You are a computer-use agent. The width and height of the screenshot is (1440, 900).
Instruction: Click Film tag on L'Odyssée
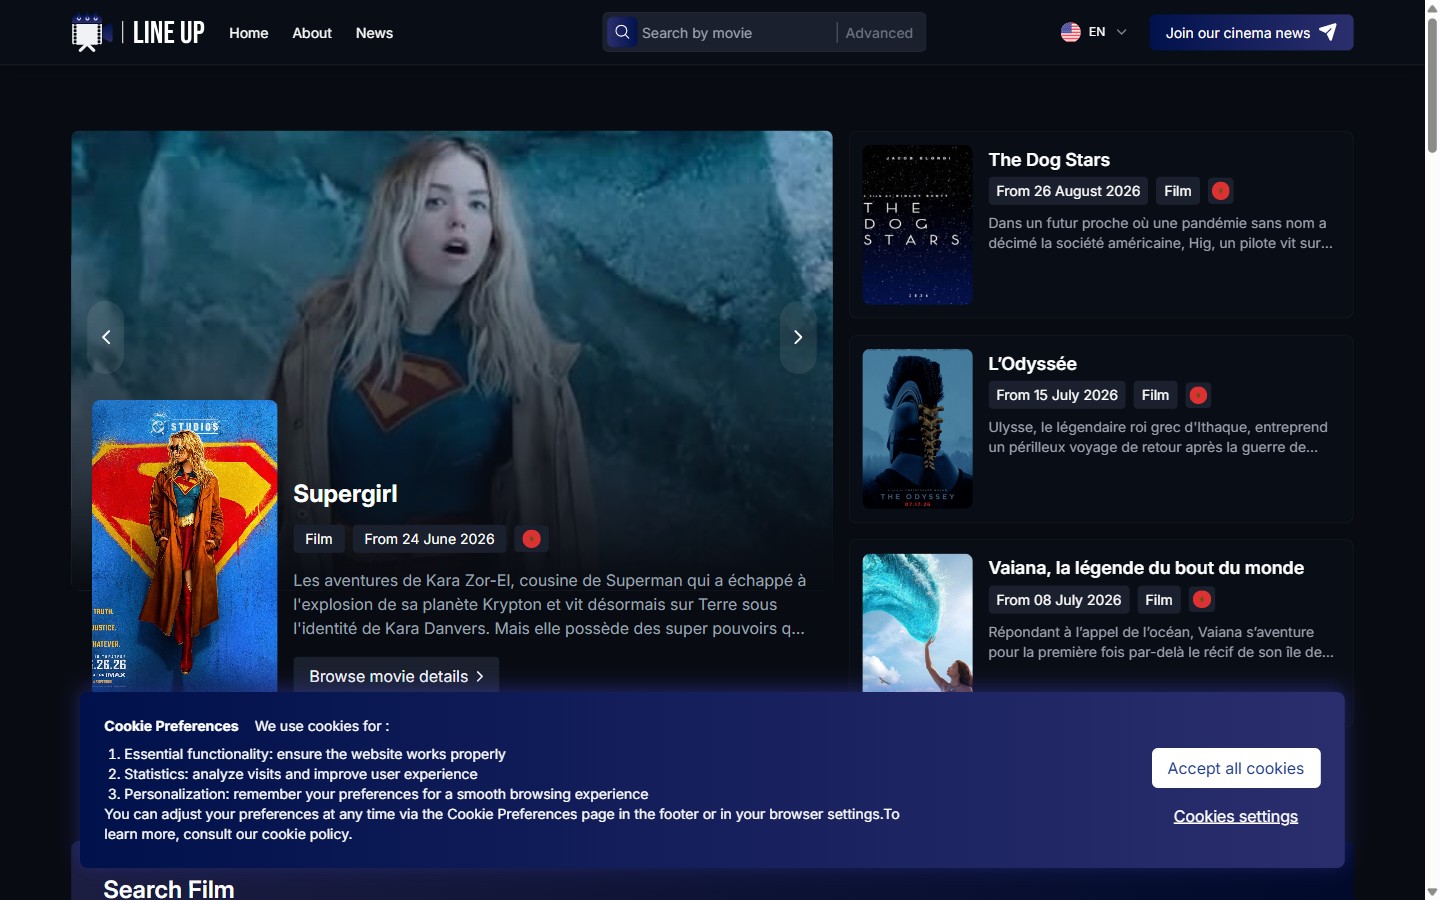1155,395
